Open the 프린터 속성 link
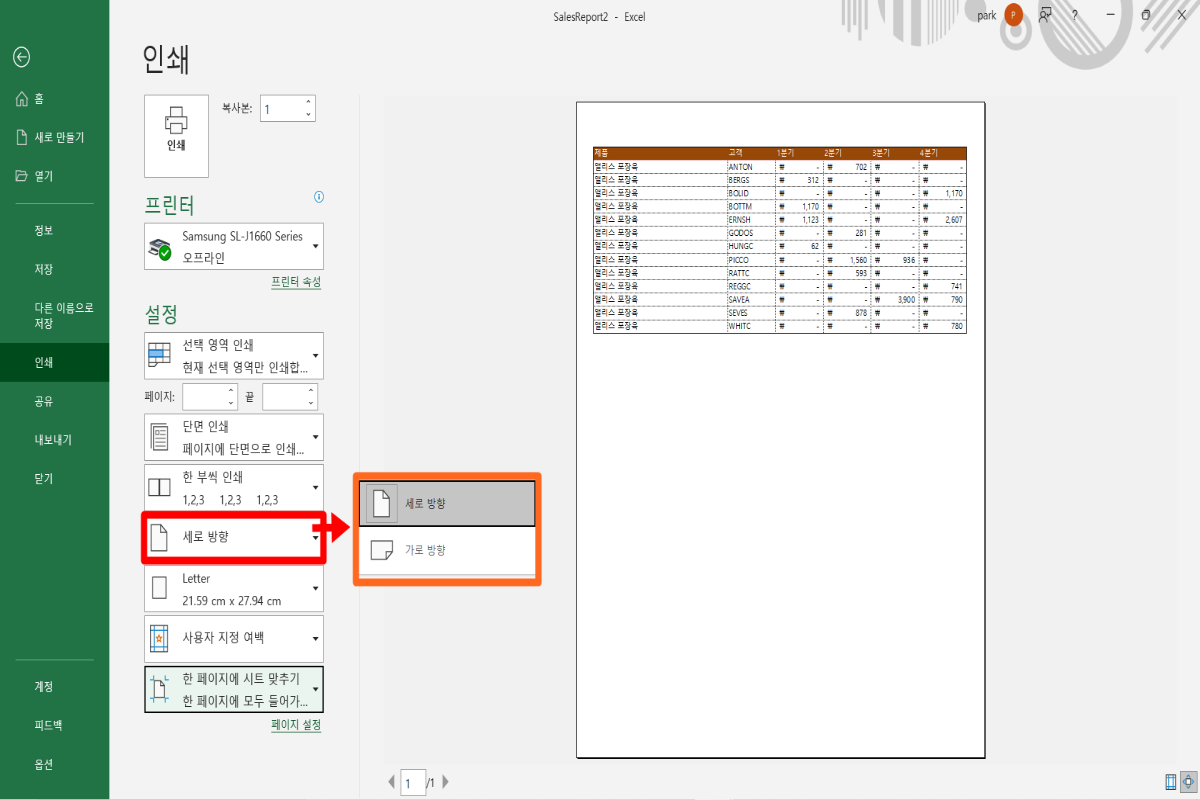This screenshot has height=800, width=1200. coord(296,282)
